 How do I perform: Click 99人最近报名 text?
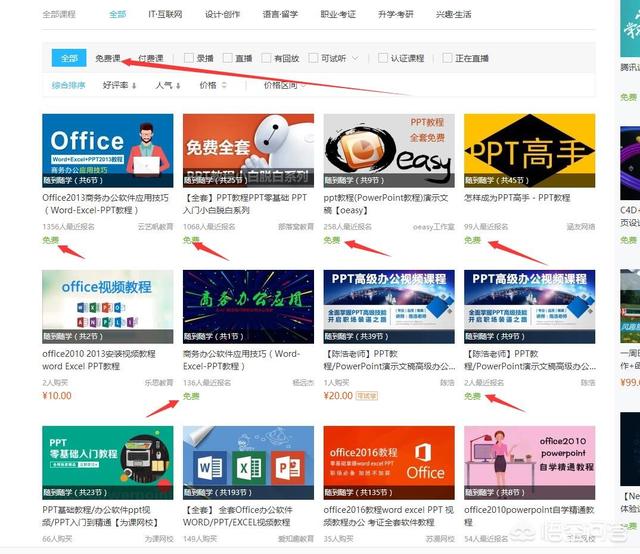click(486, 227)
